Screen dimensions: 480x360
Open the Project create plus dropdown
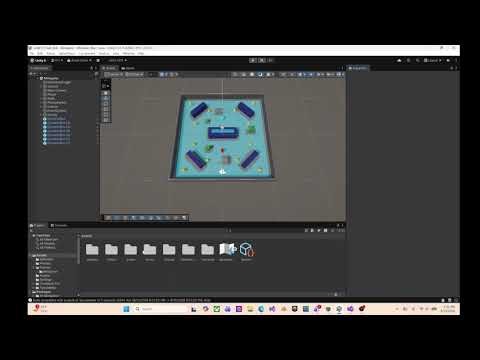pos(32,230)
